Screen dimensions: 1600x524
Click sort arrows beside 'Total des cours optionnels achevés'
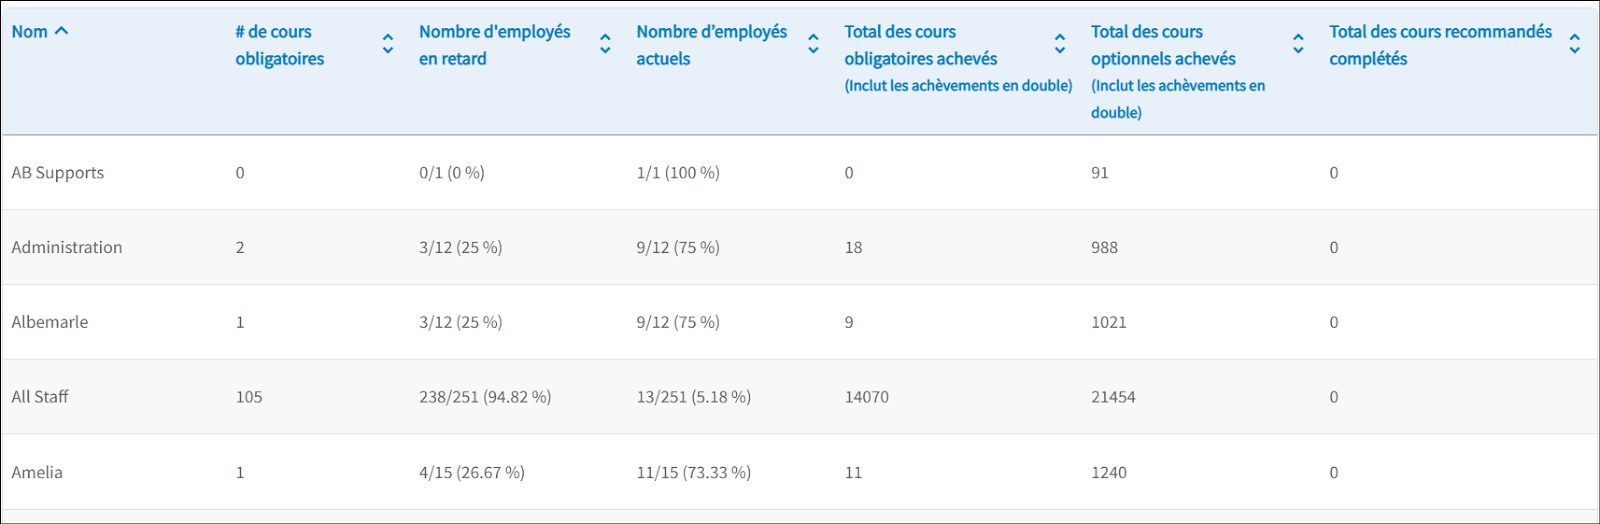[1298, 44]
